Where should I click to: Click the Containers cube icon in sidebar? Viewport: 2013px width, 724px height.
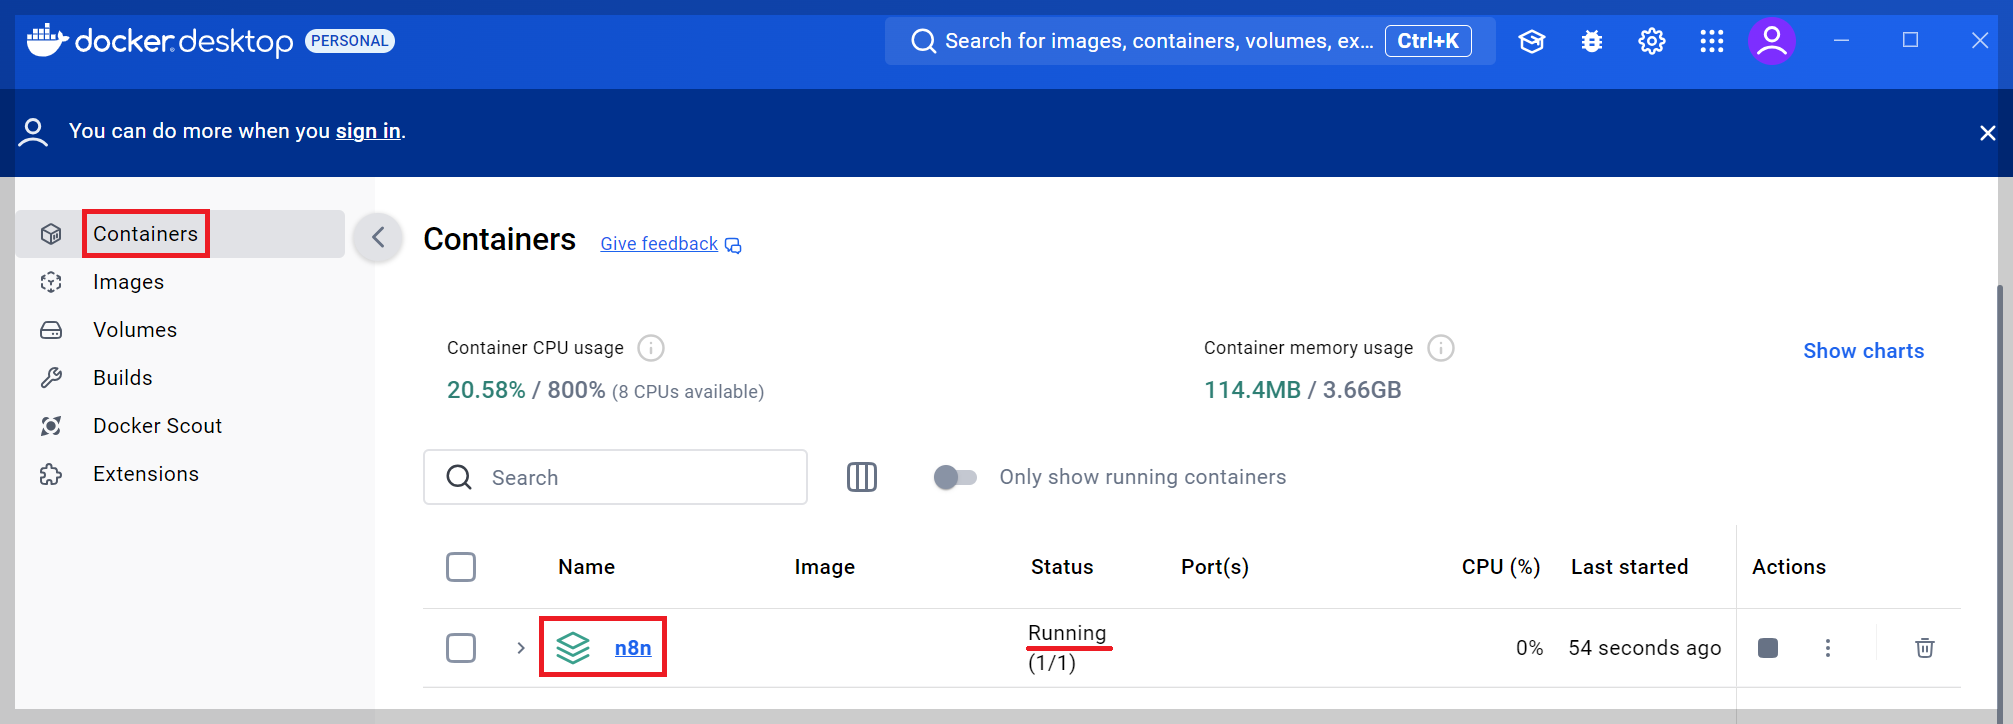(x=51, y=234)
